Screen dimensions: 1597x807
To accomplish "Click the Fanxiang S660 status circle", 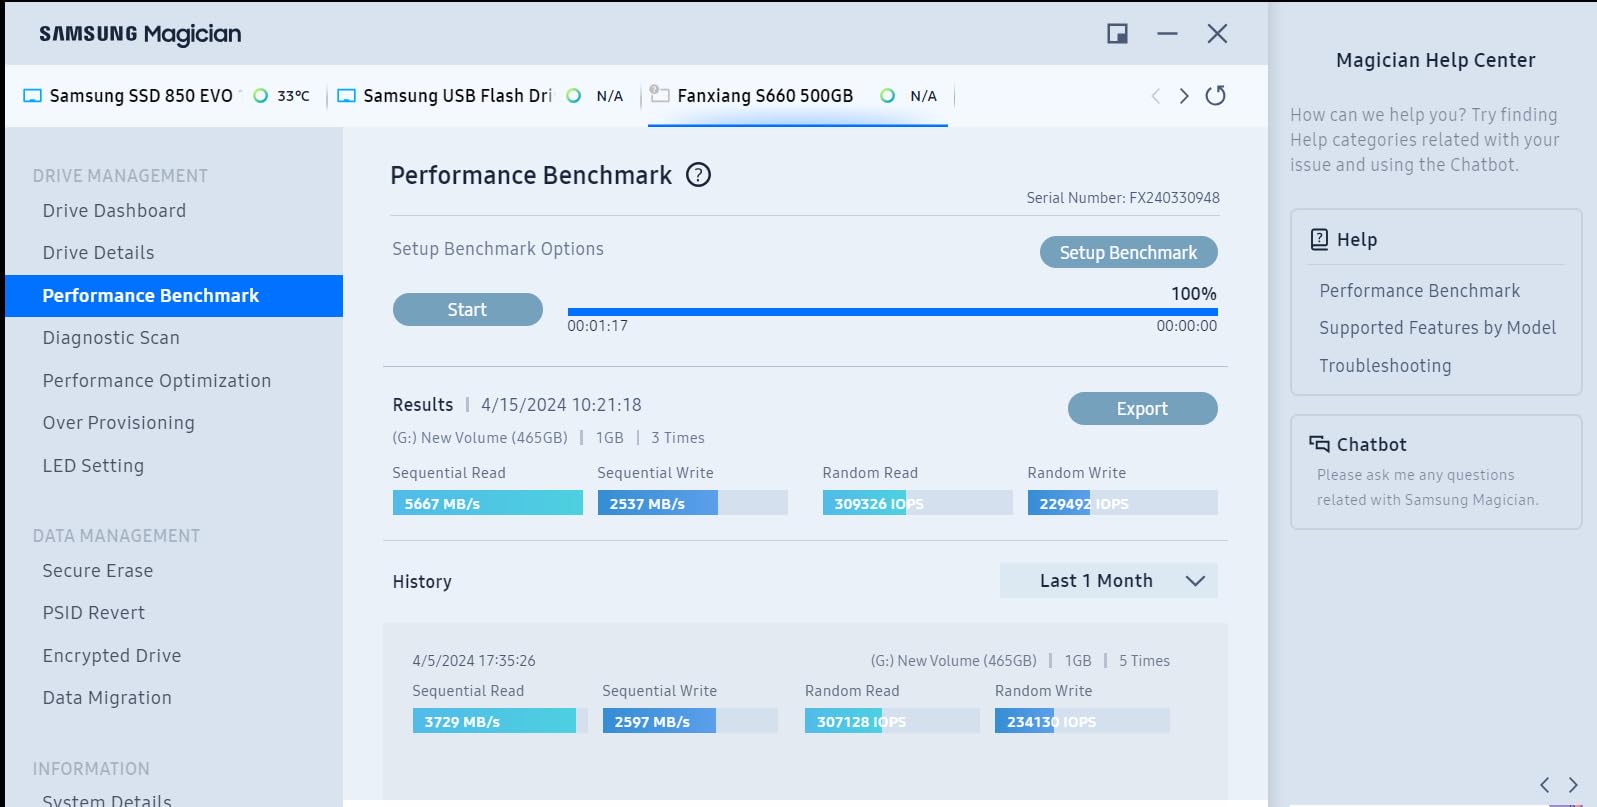I will click(x=887, y=96).
